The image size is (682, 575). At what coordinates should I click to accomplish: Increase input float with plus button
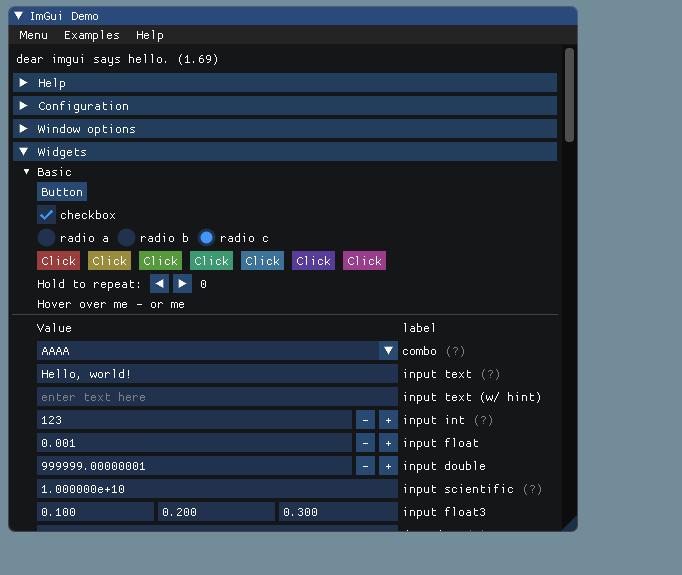(388, 443)
